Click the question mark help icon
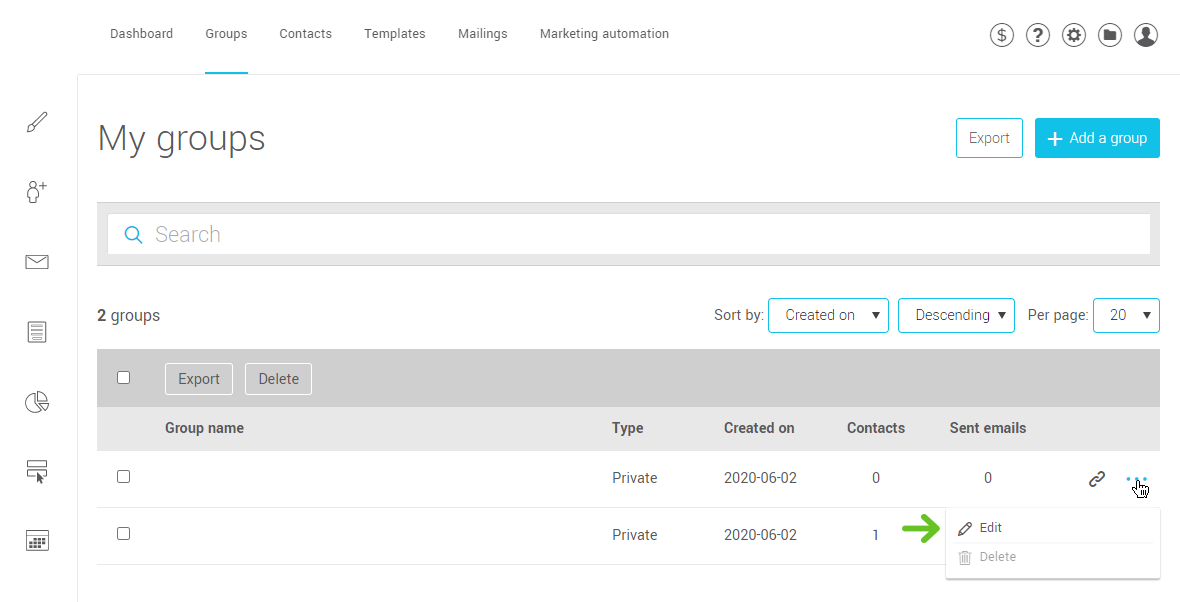 click(1038, 35)
